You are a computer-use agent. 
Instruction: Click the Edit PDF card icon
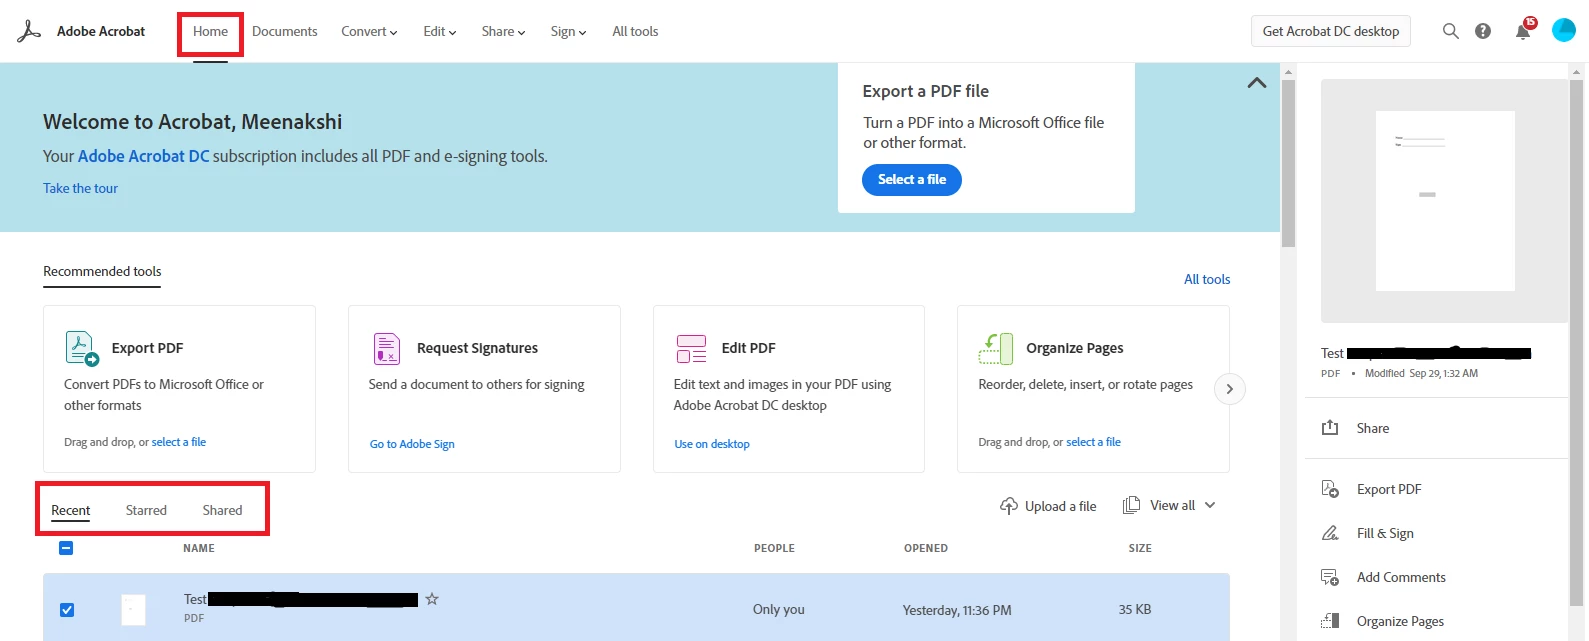[x=691, y=348]
